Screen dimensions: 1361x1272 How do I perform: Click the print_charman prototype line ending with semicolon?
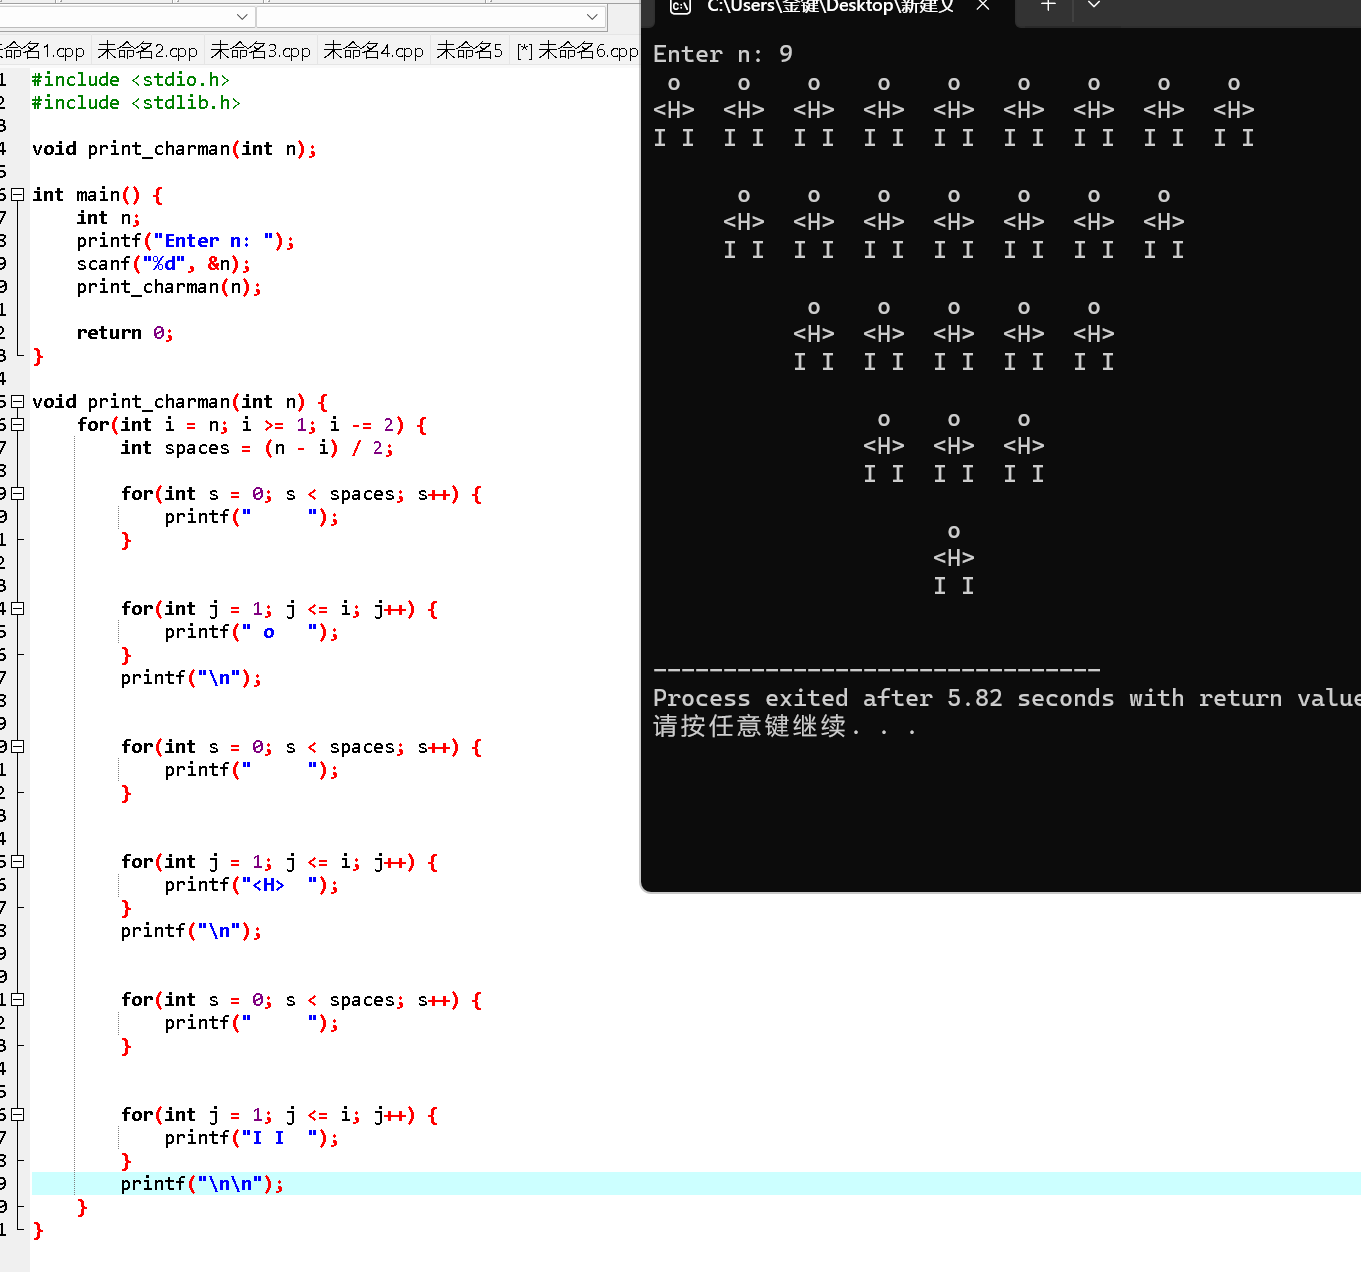coord(174,149)
